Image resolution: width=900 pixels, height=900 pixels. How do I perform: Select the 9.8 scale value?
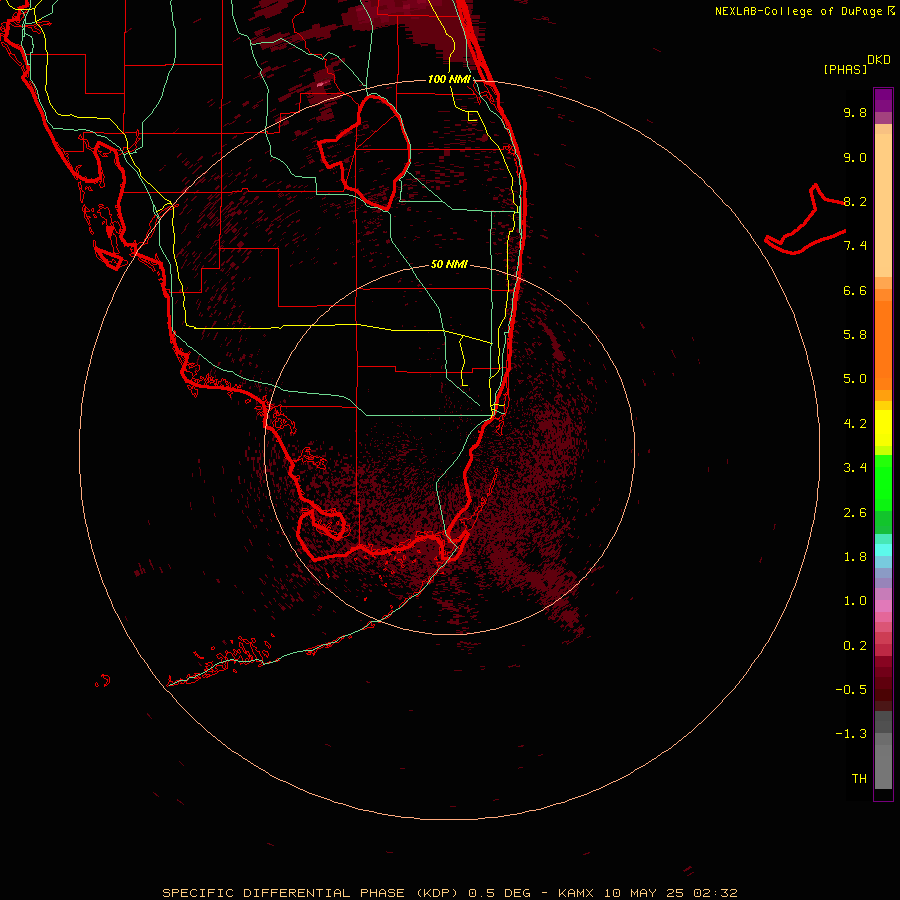(855, 112)
